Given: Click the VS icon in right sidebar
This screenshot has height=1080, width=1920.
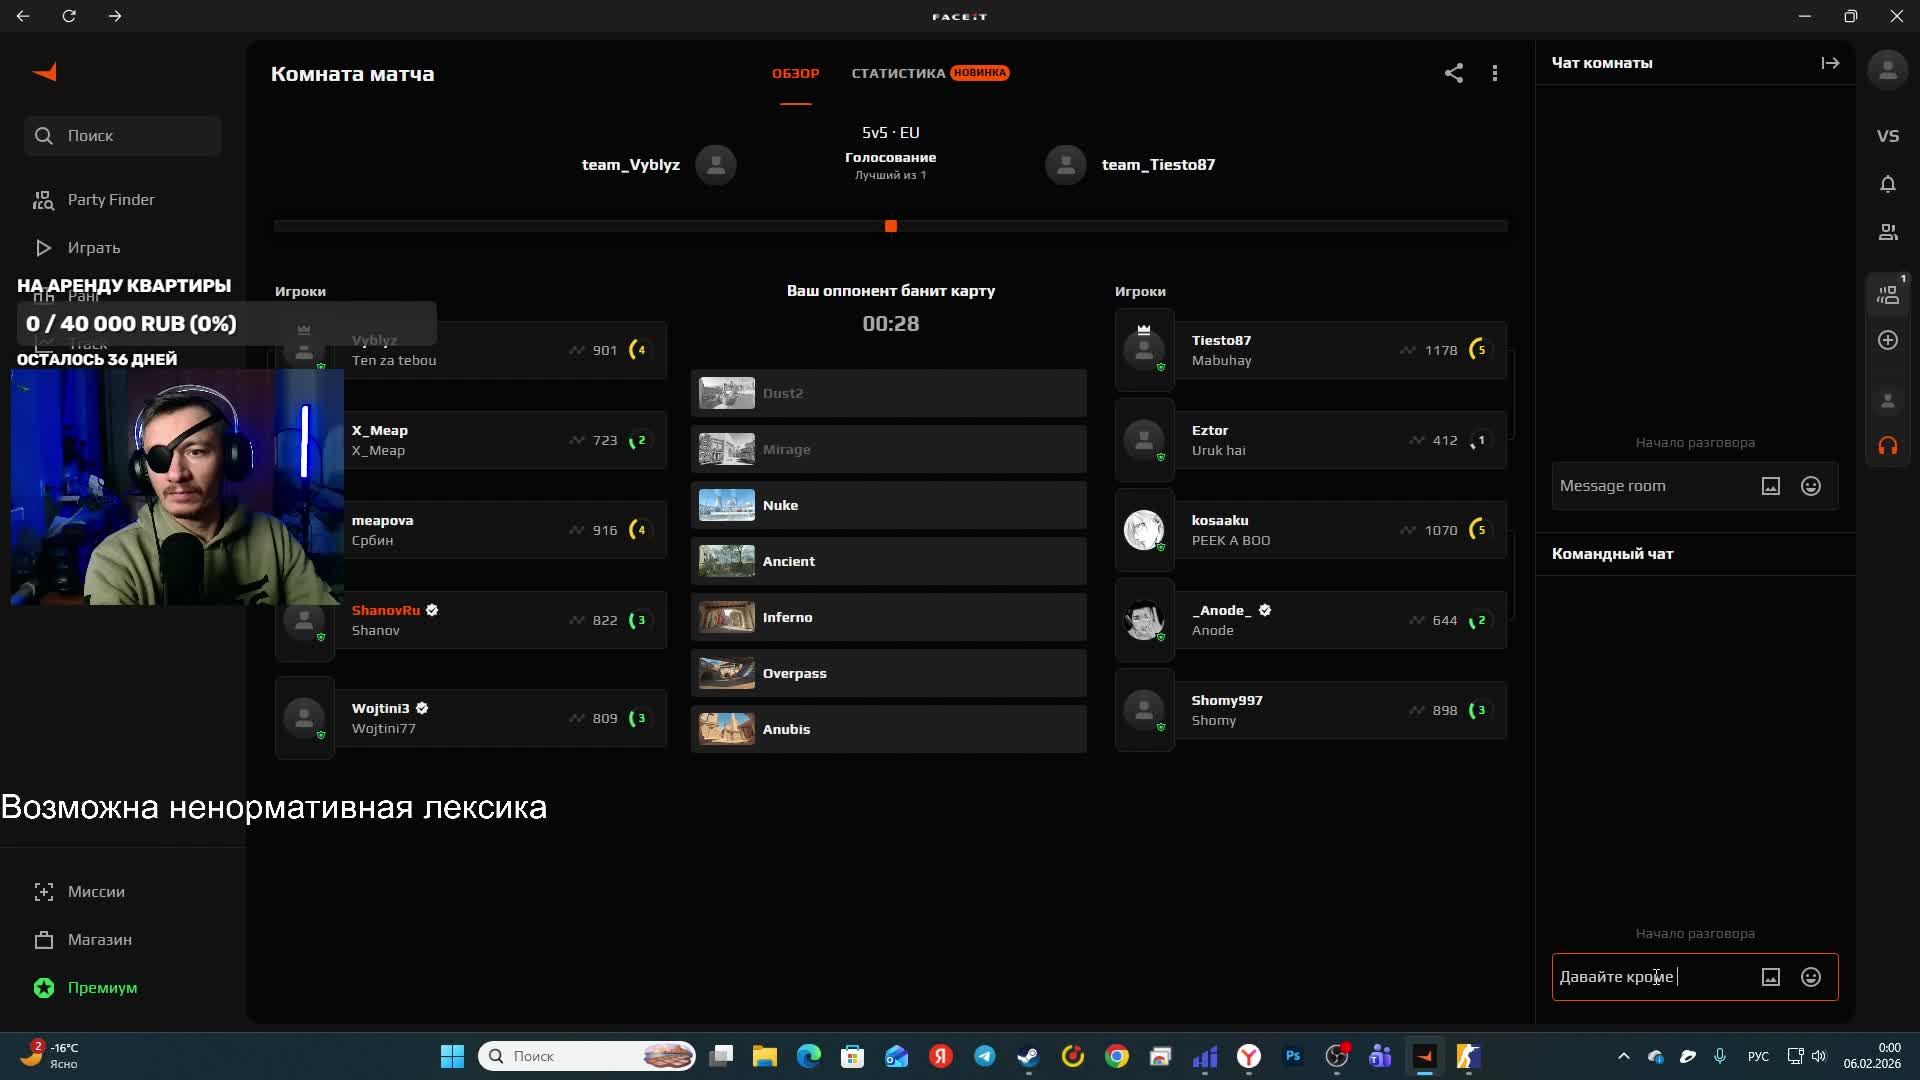Looking at the screenshot, I should tap(1887, 136).
